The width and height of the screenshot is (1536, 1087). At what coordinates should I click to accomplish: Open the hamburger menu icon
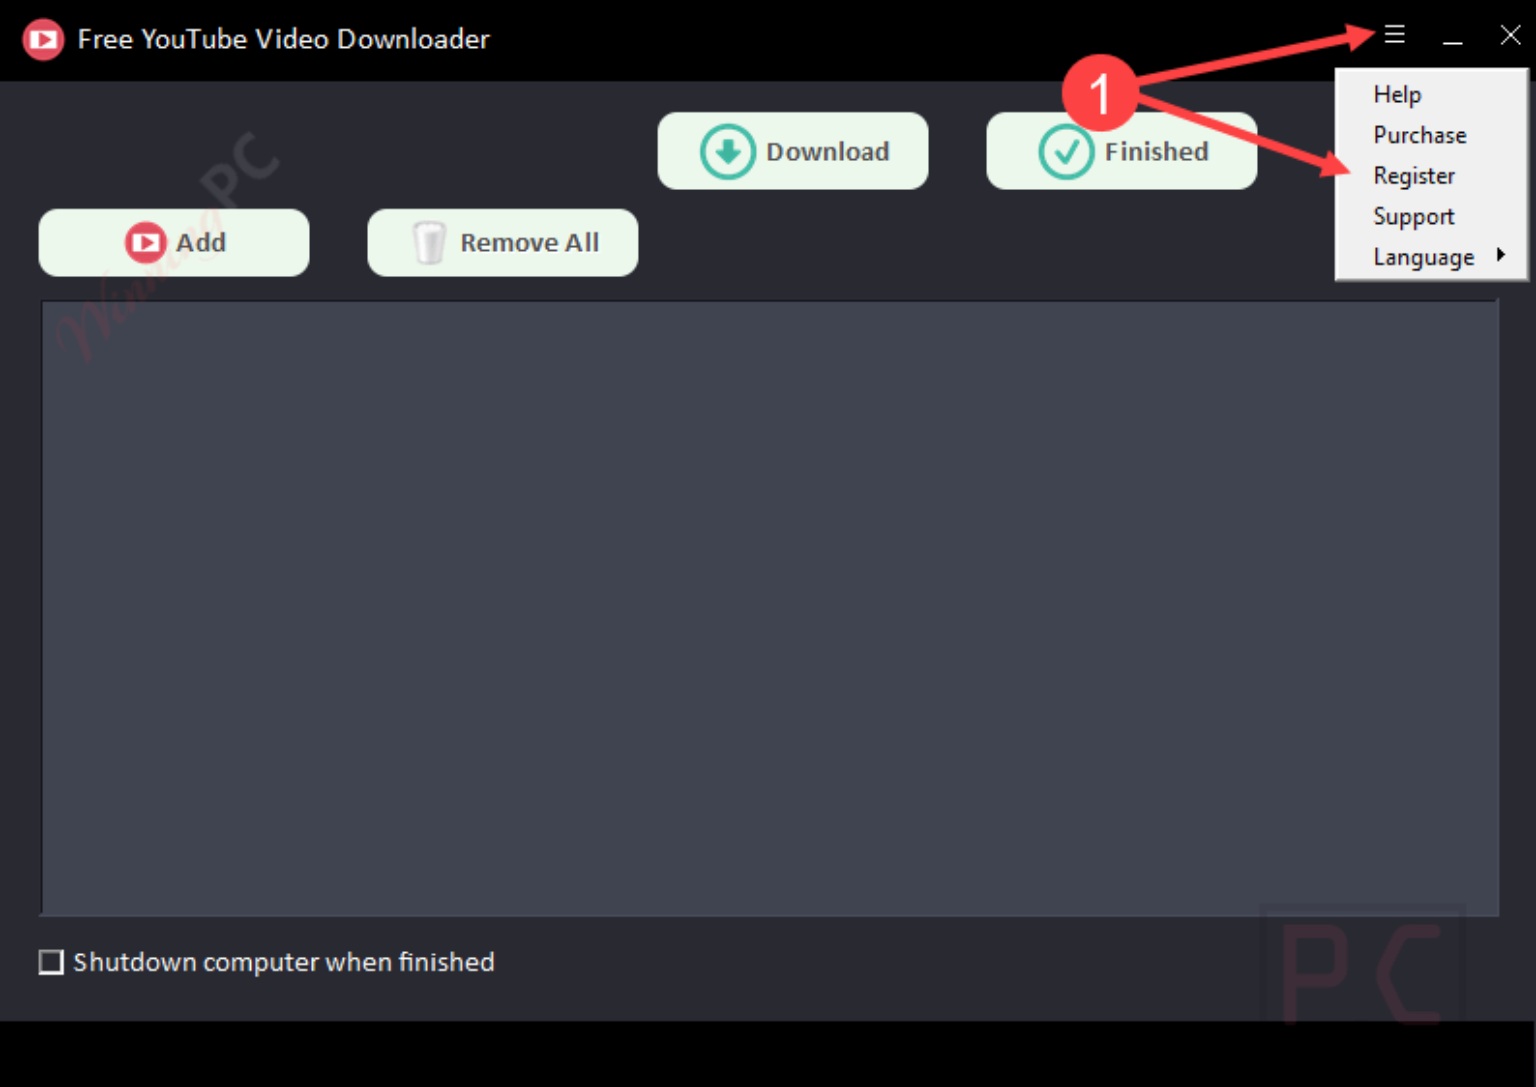pos(1394,34)
